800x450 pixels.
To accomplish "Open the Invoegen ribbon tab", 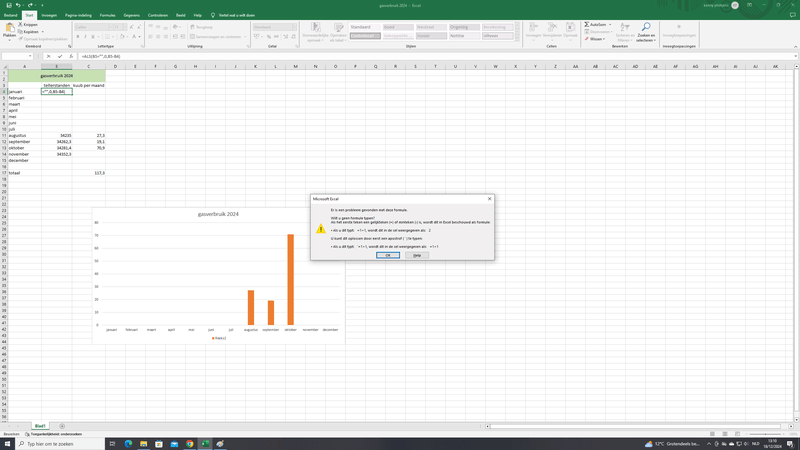I will 48,15.
